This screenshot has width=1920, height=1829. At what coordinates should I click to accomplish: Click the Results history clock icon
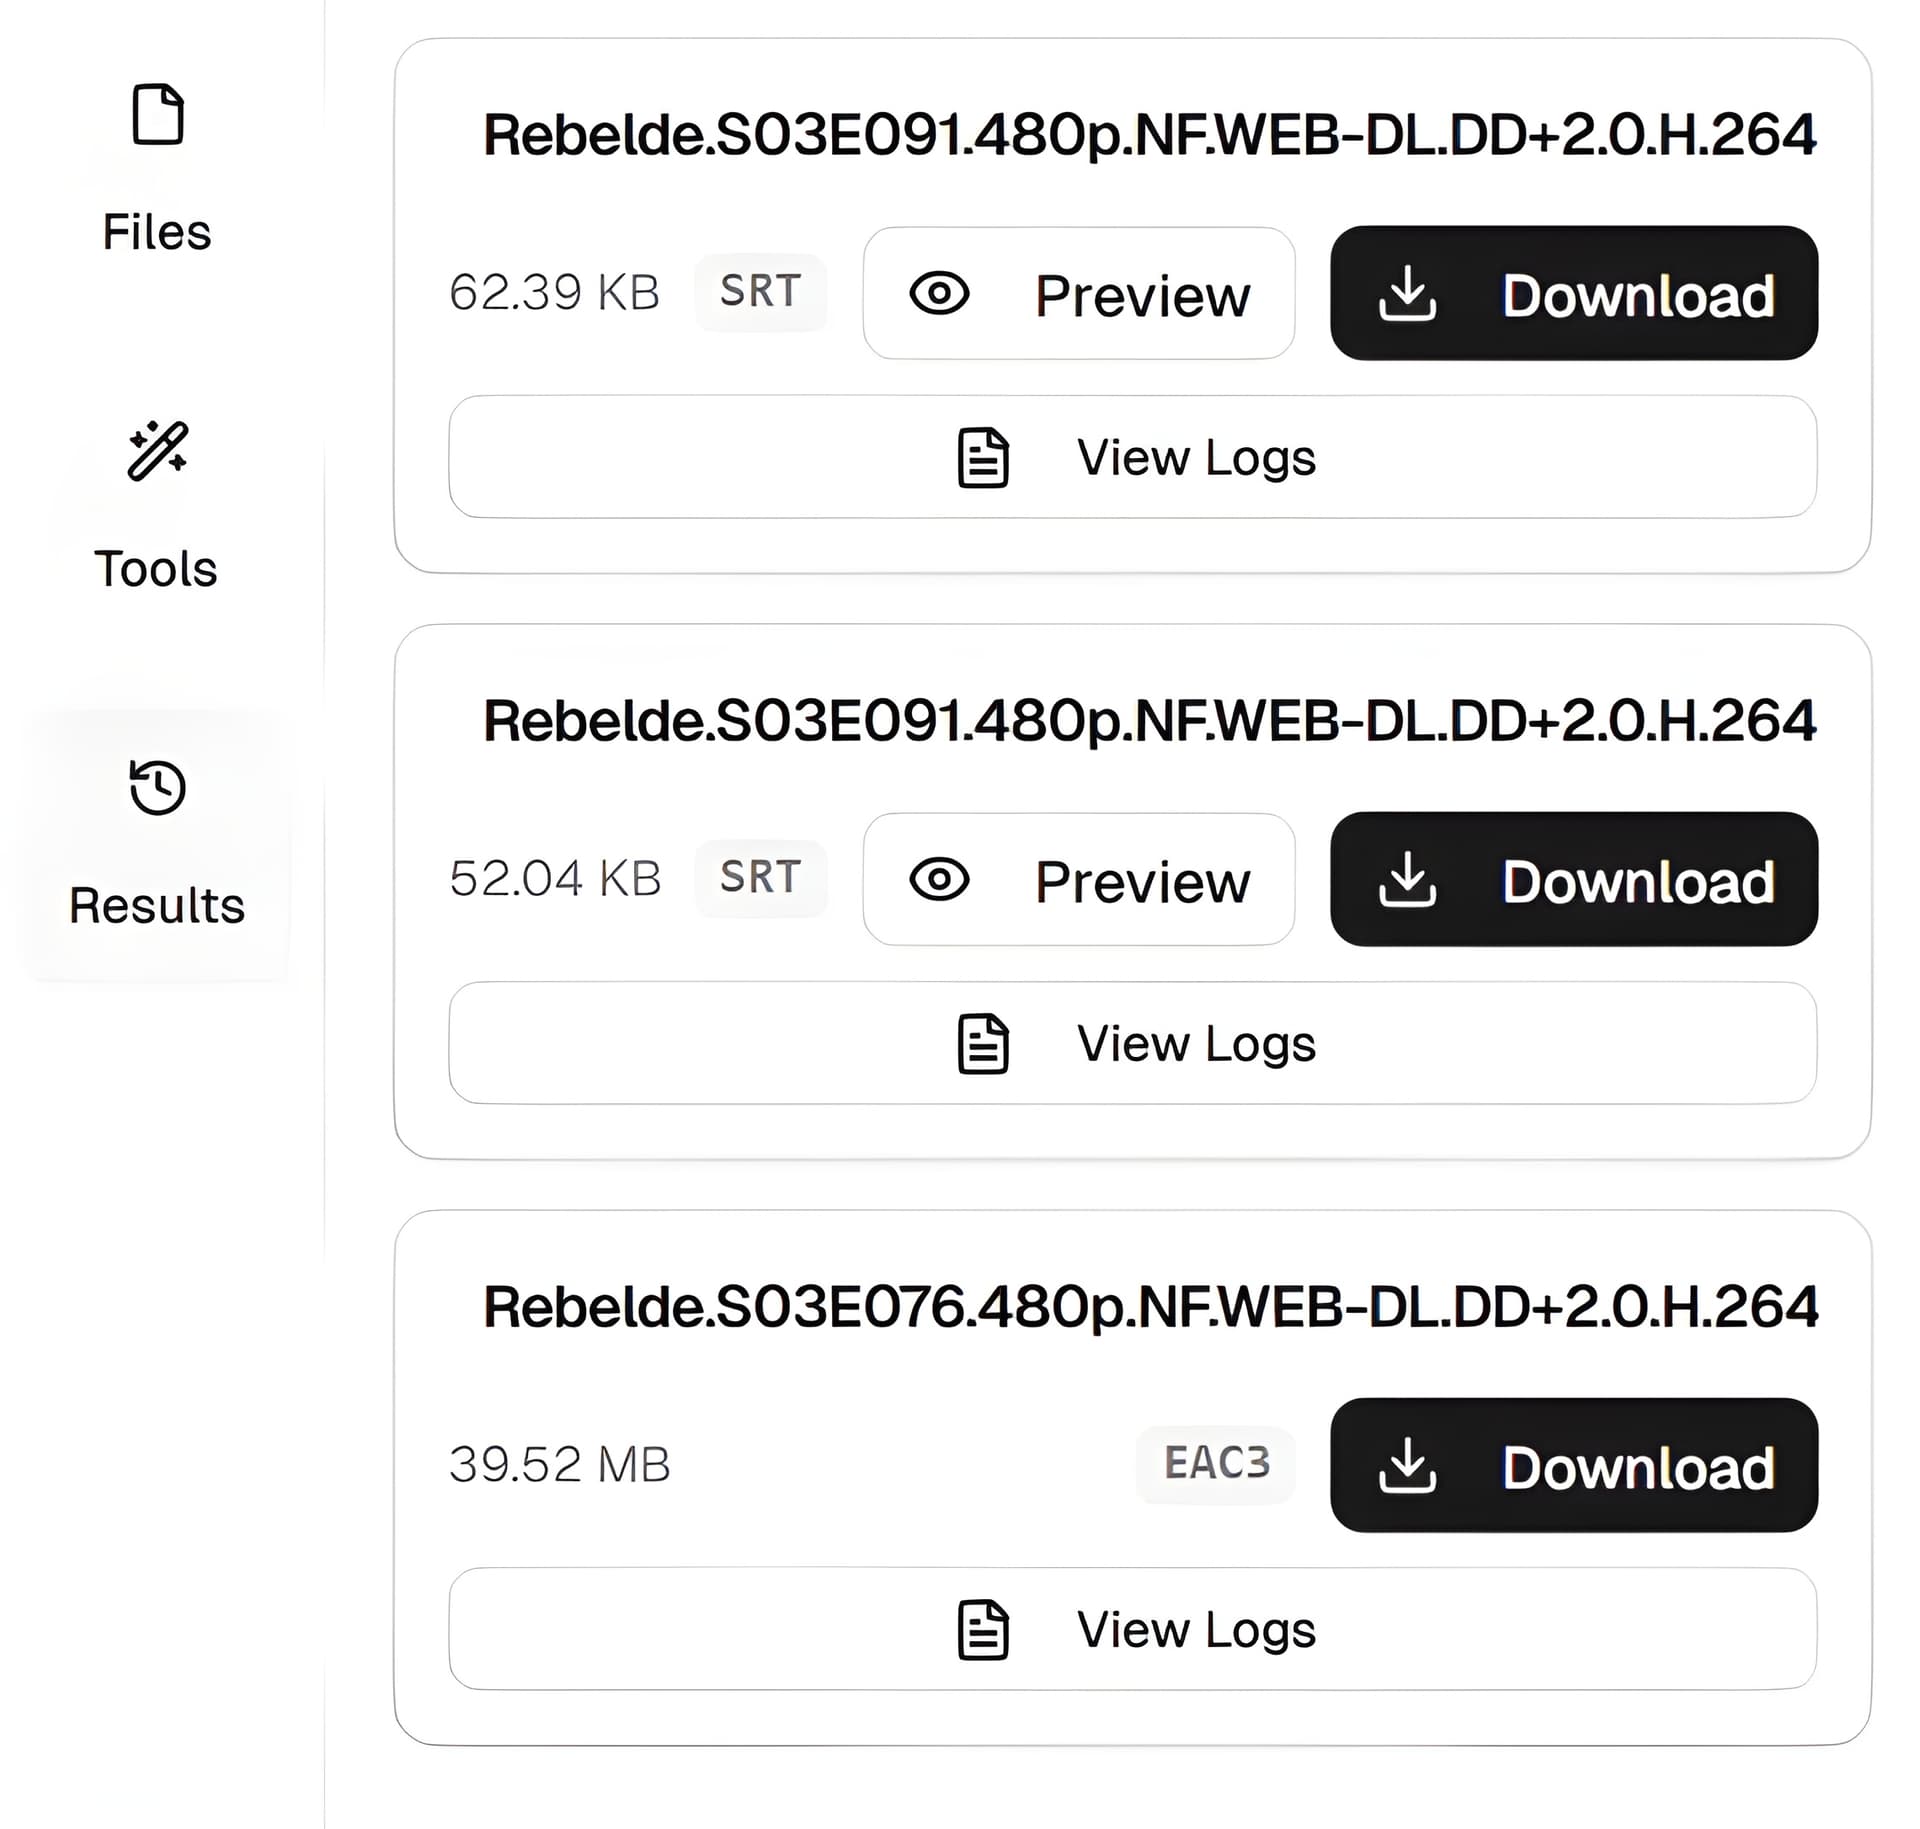pyautogui.click(x=158, y=788)
